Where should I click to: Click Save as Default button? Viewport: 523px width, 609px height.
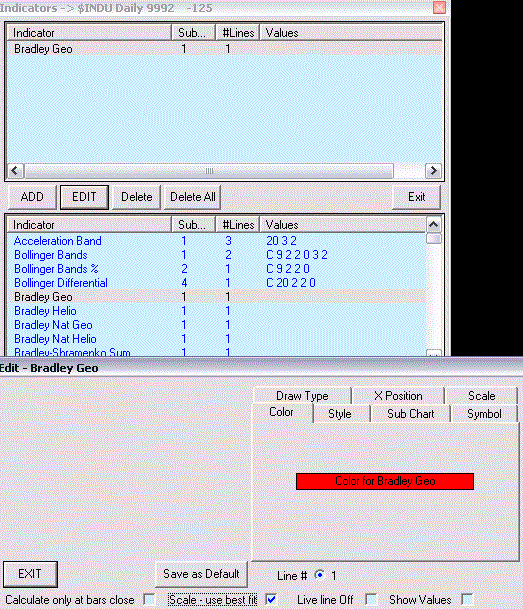pyautogui.click(x=201, y=574)
